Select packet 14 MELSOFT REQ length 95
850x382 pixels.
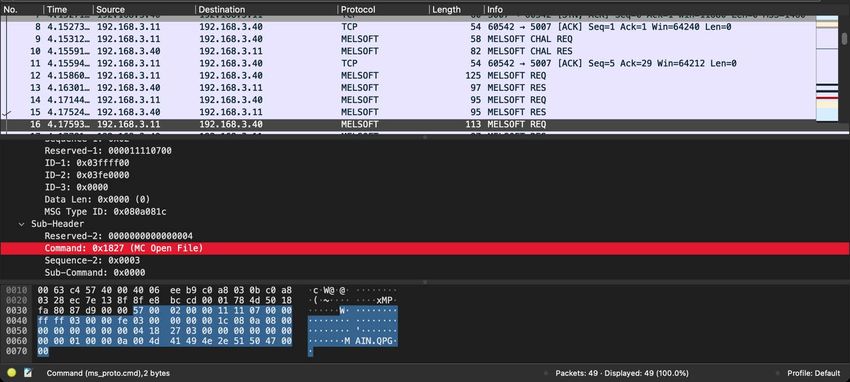(408, 100)
